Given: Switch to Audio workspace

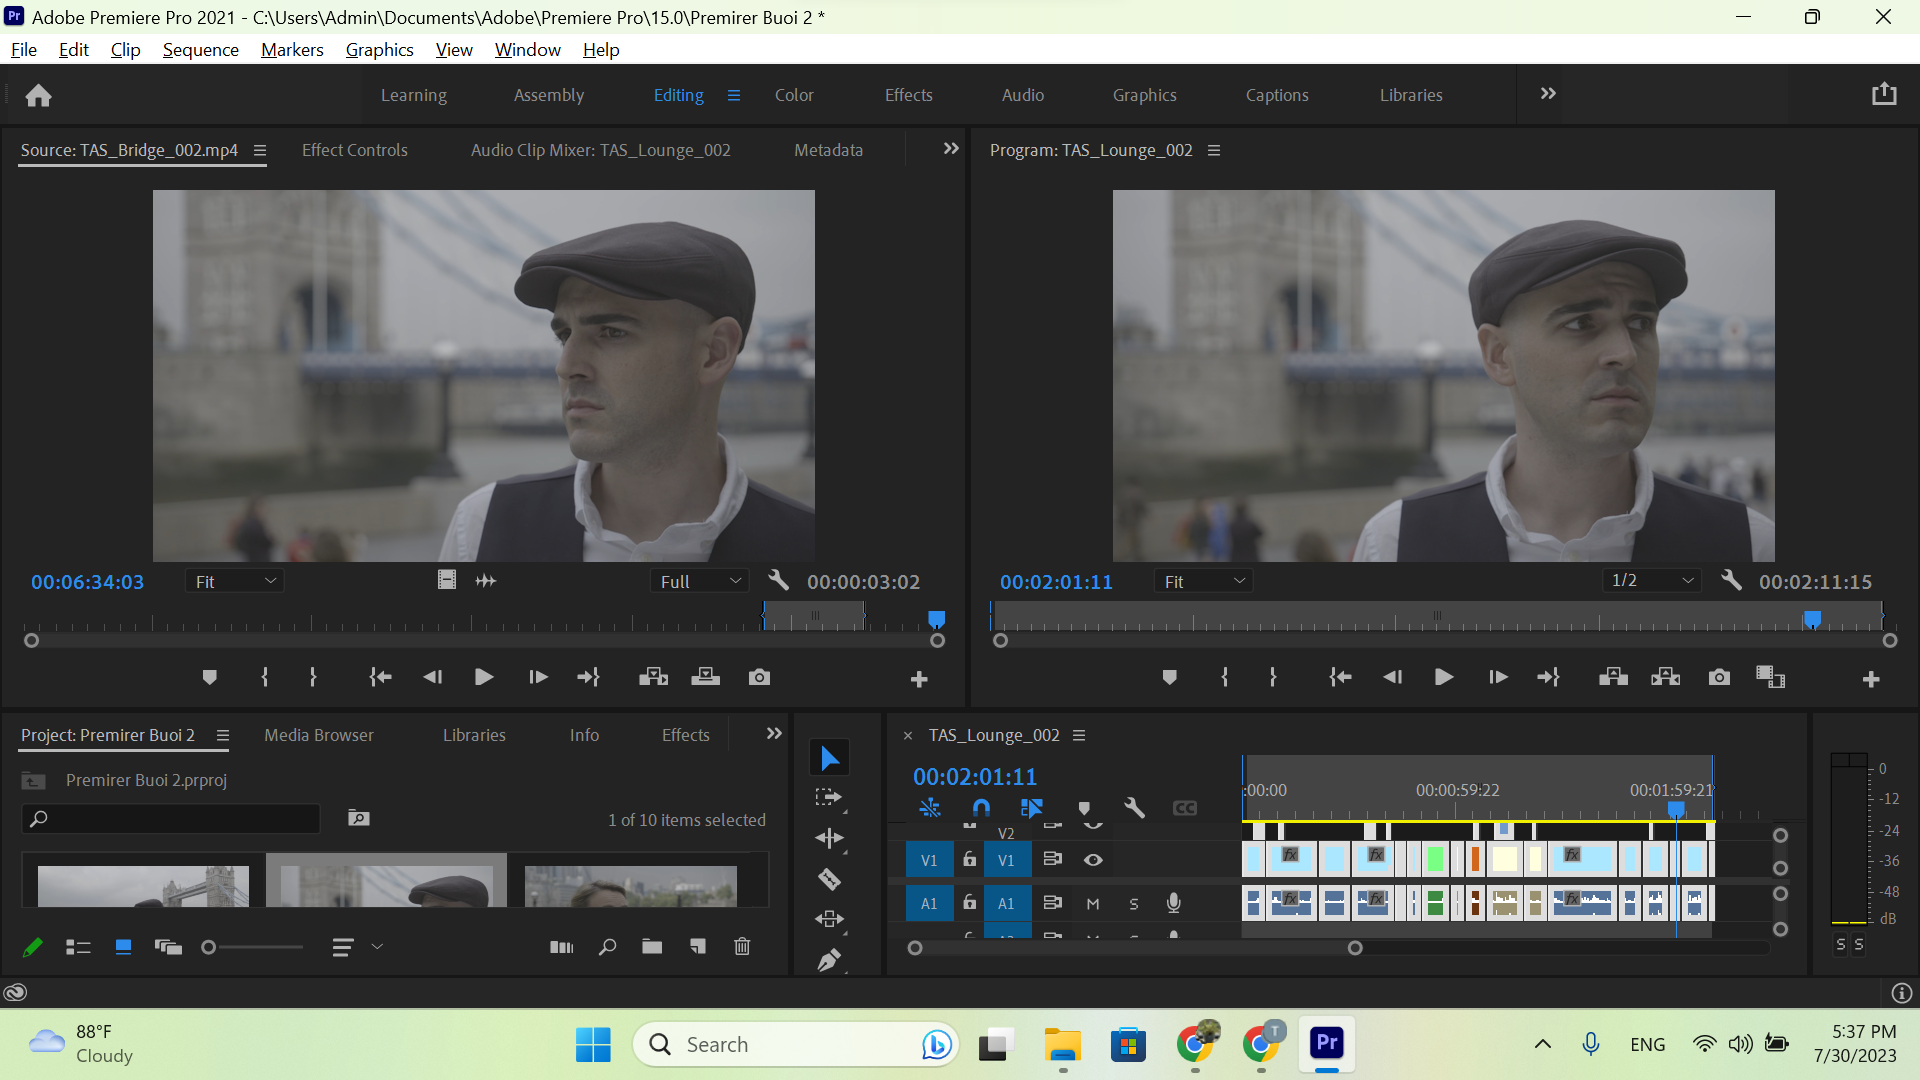Looking at the screenshot, I should point(1023,95).
